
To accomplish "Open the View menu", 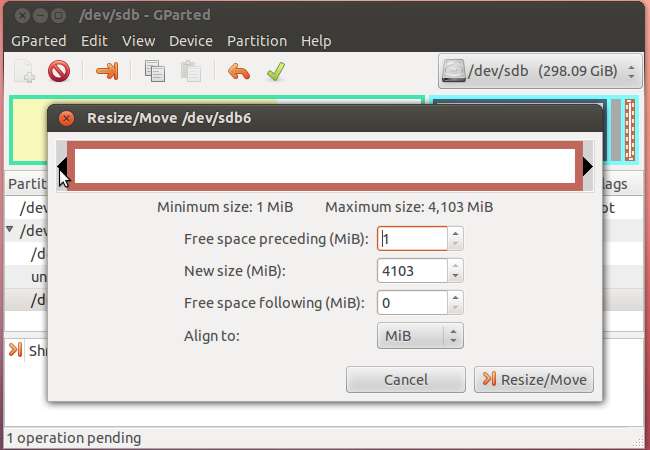I will coord(138,41).
